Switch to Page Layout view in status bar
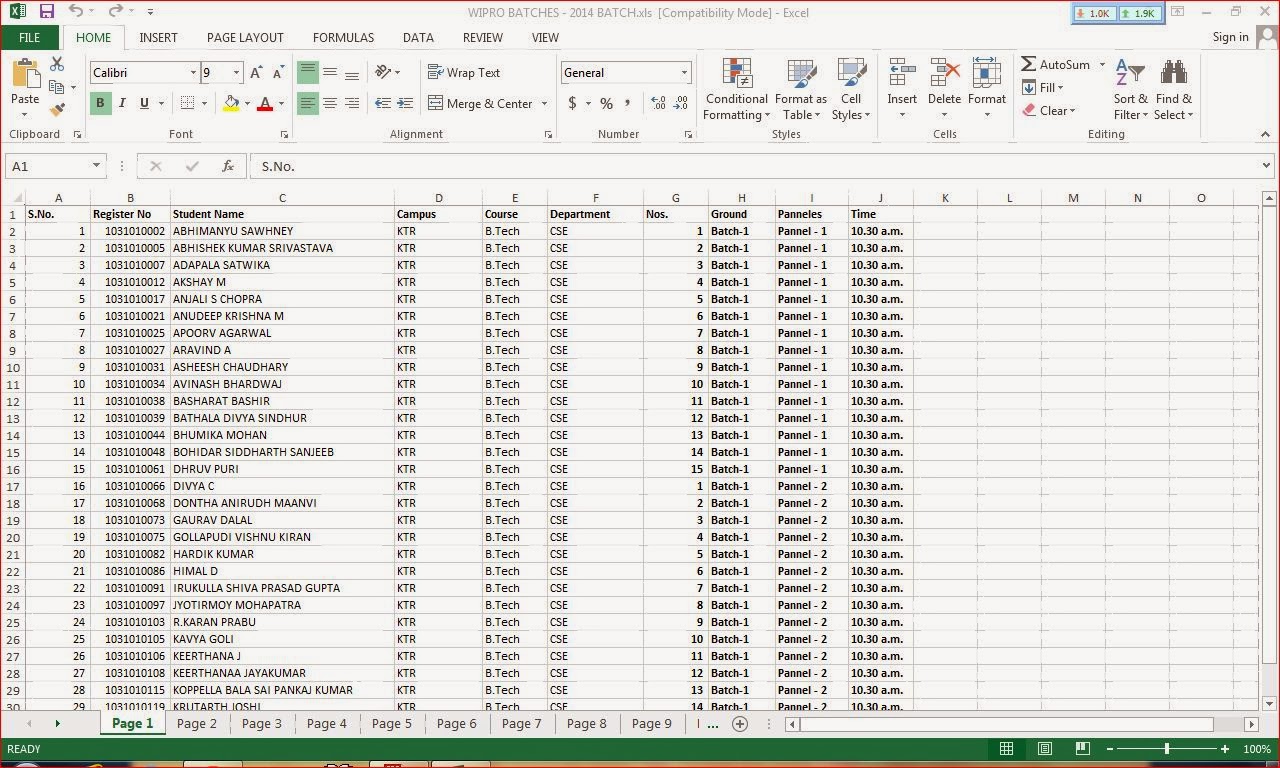 click(1044, 748)
